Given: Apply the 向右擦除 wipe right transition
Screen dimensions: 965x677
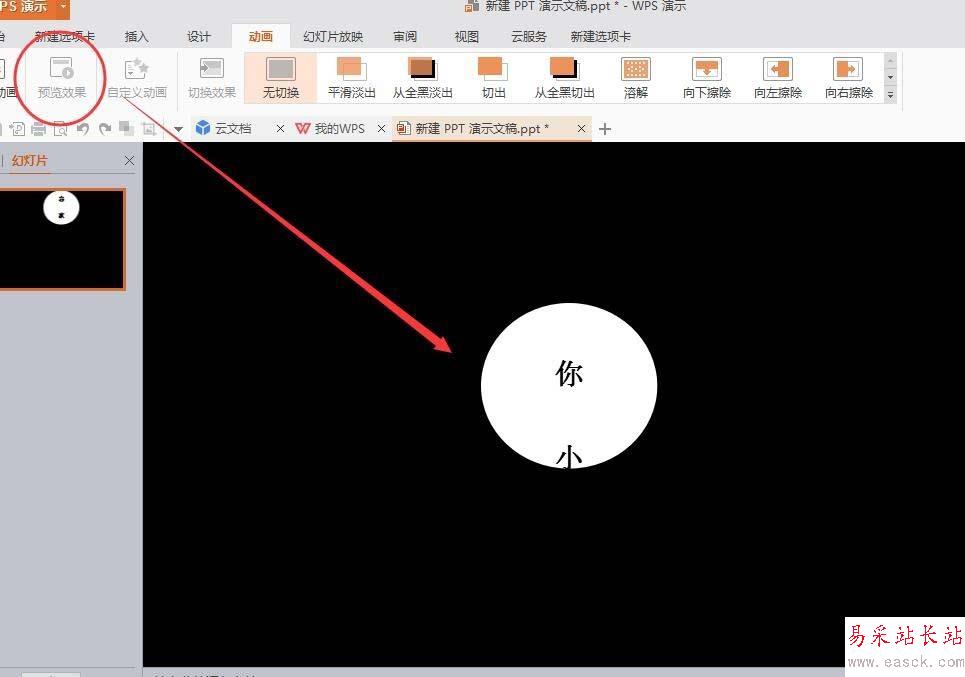Looking at the screenshot, I should (849, 78).
